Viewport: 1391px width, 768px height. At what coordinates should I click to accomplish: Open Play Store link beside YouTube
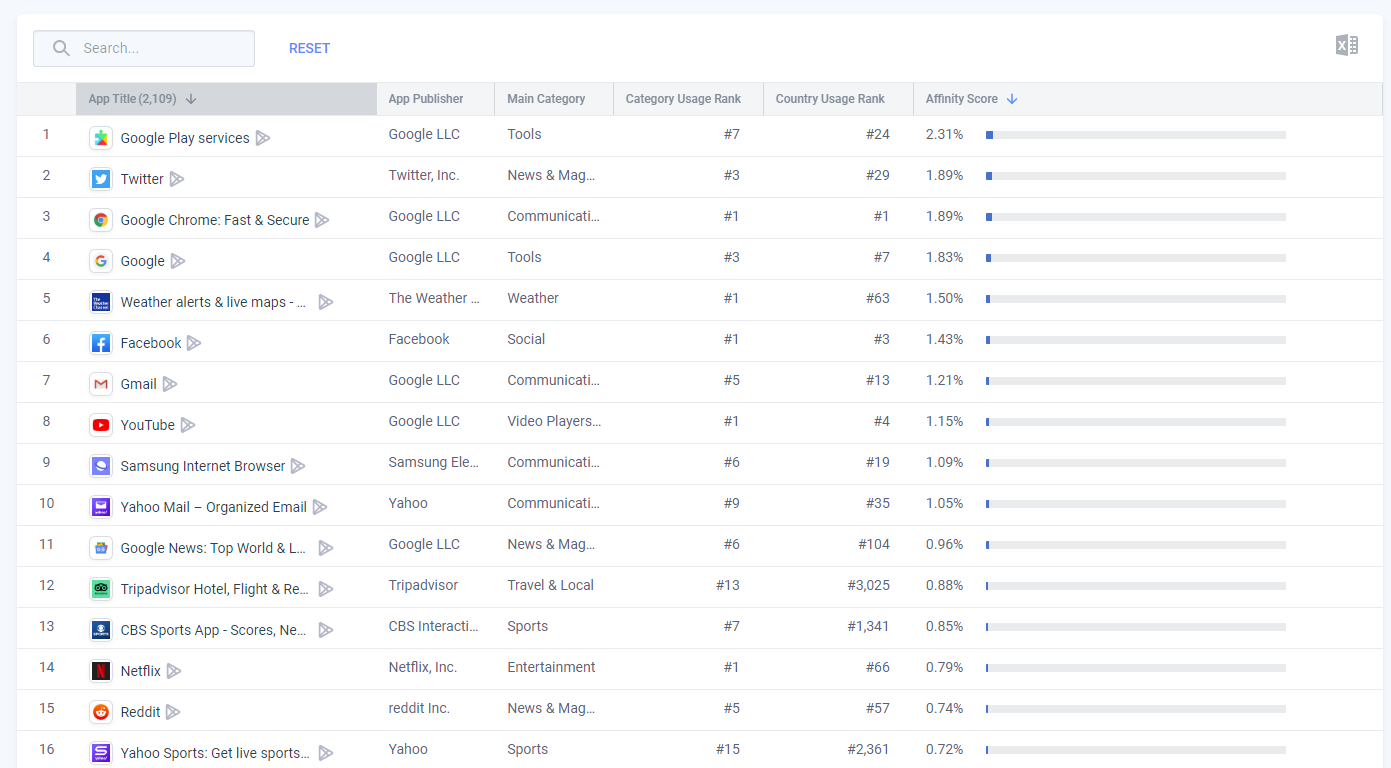188,425
